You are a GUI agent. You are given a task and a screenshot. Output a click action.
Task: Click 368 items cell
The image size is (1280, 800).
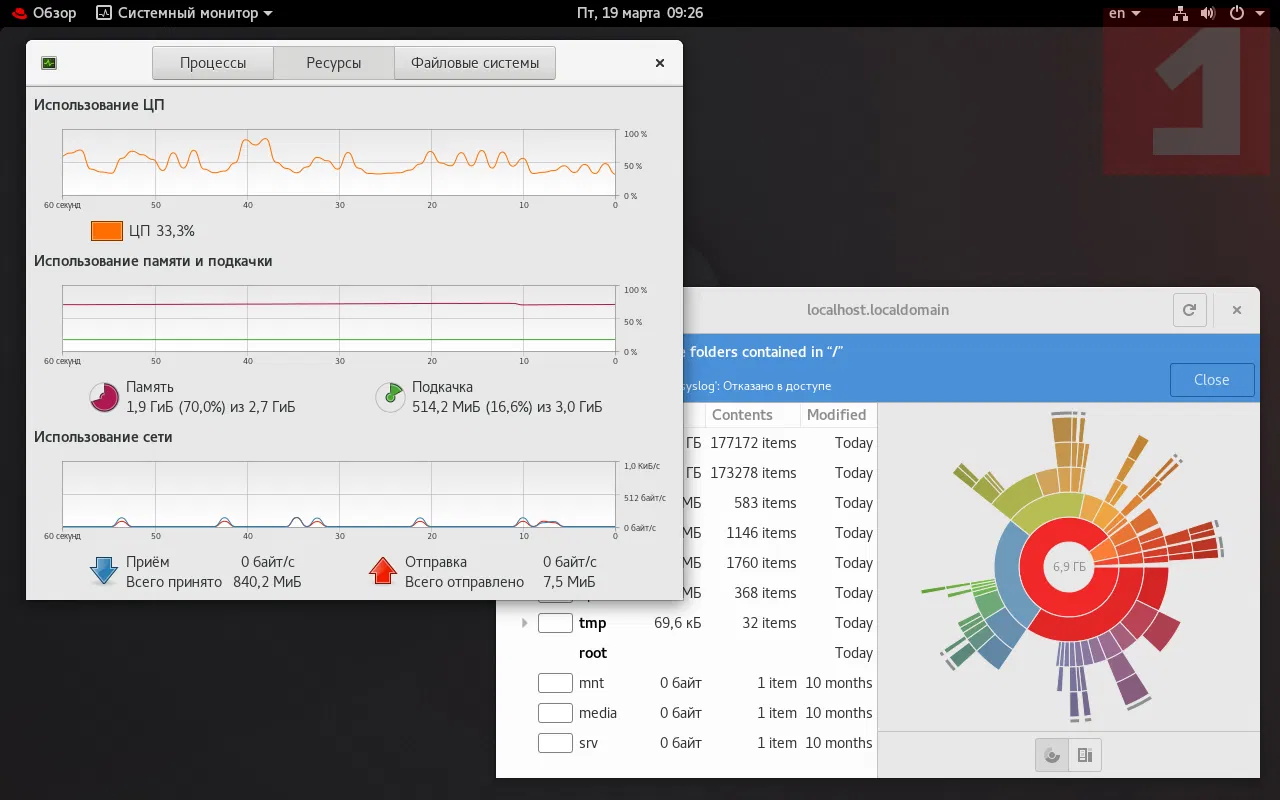point(765,593)
